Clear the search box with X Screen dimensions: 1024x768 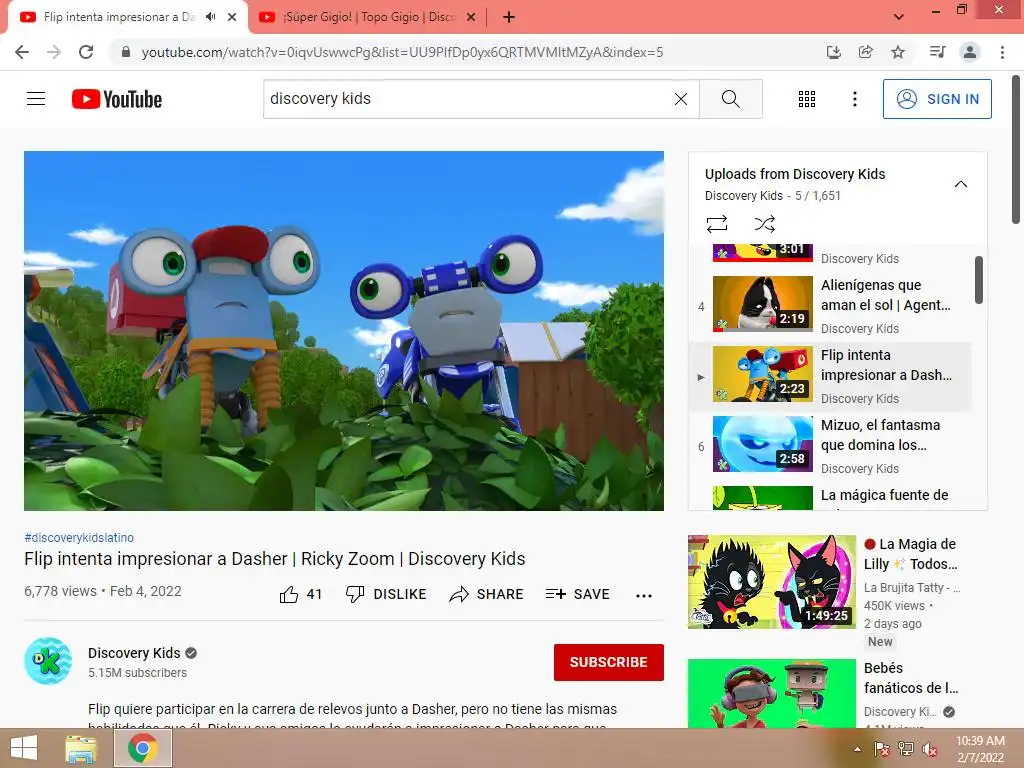point(680,99)
